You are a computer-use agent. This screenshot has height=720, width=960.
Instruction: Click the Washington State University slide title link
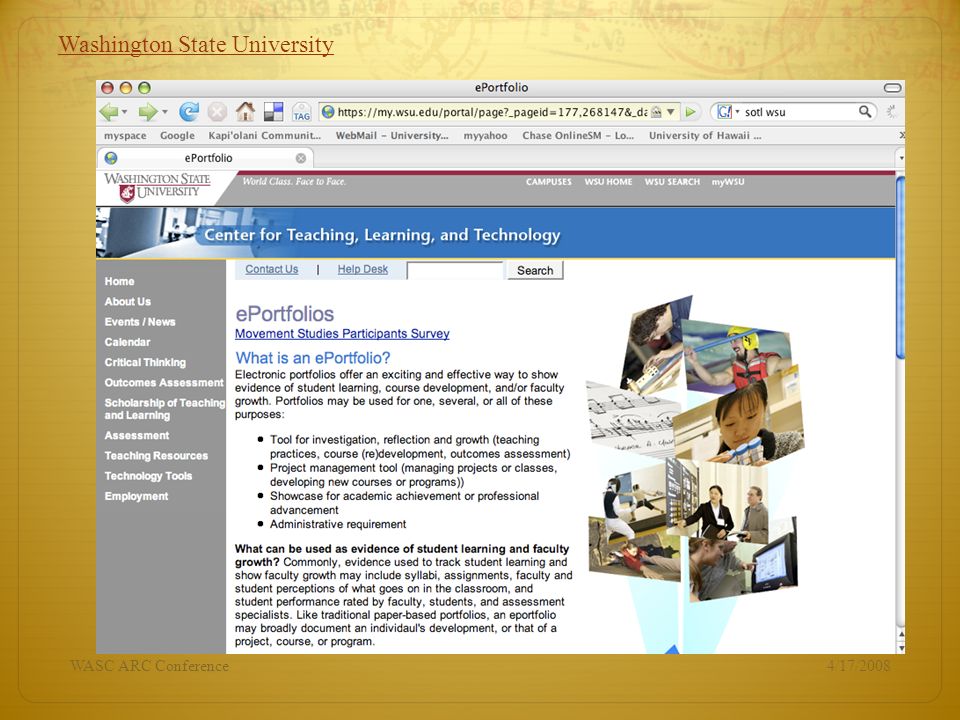(196, 45)
